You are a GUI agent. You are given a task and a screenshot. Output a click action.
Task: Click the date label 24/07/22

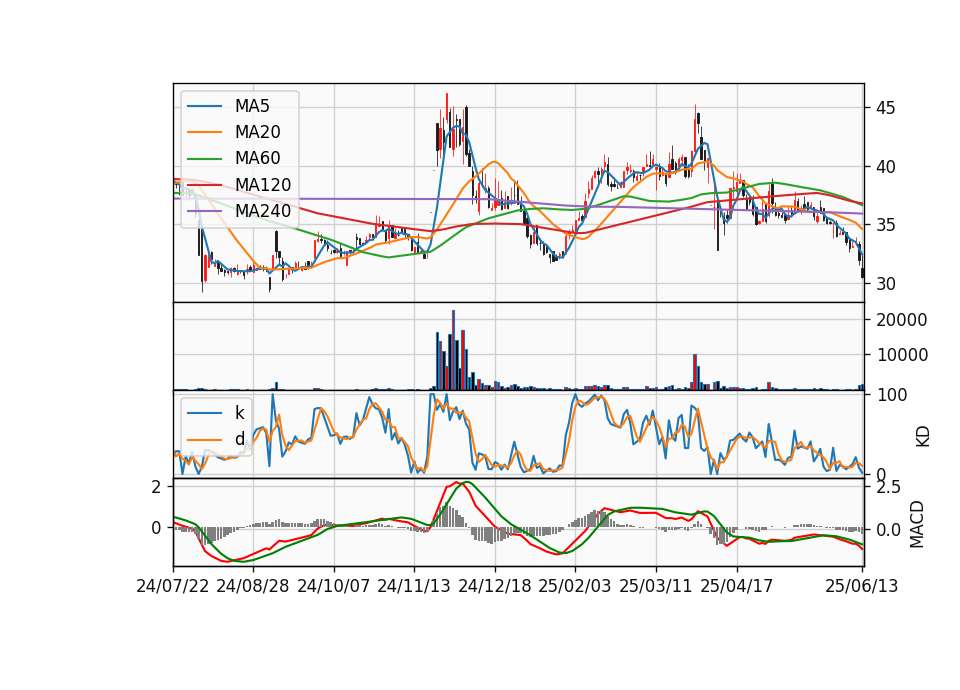coord(173,586)
